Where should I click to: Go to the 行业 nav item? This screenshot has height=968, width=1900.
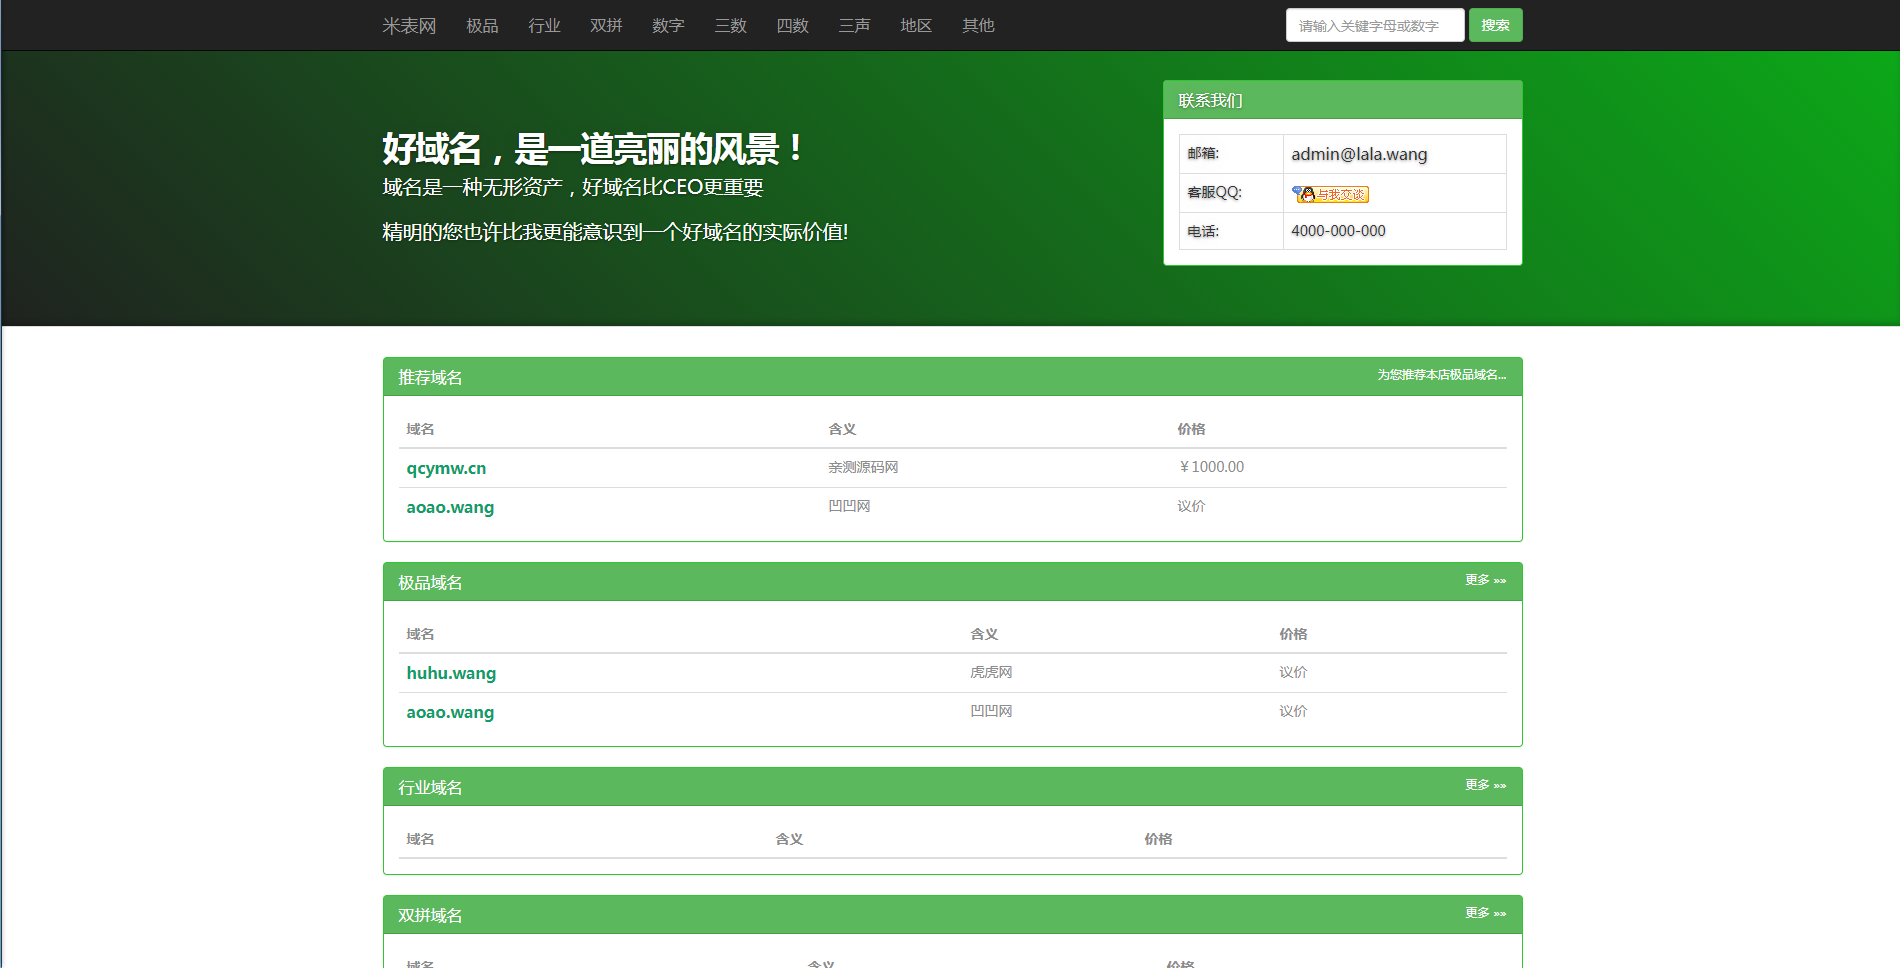tap(544, 26)
